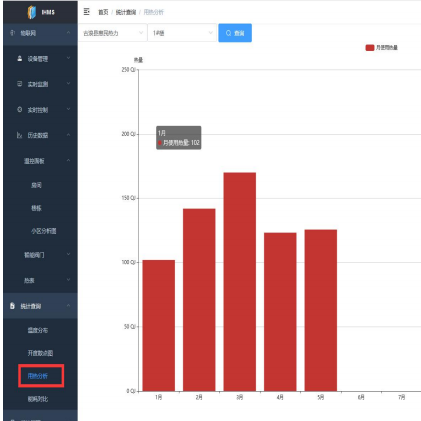Open 小区分析图 menu entry
This screenshot has height=421, width=421.
point(44,231)
